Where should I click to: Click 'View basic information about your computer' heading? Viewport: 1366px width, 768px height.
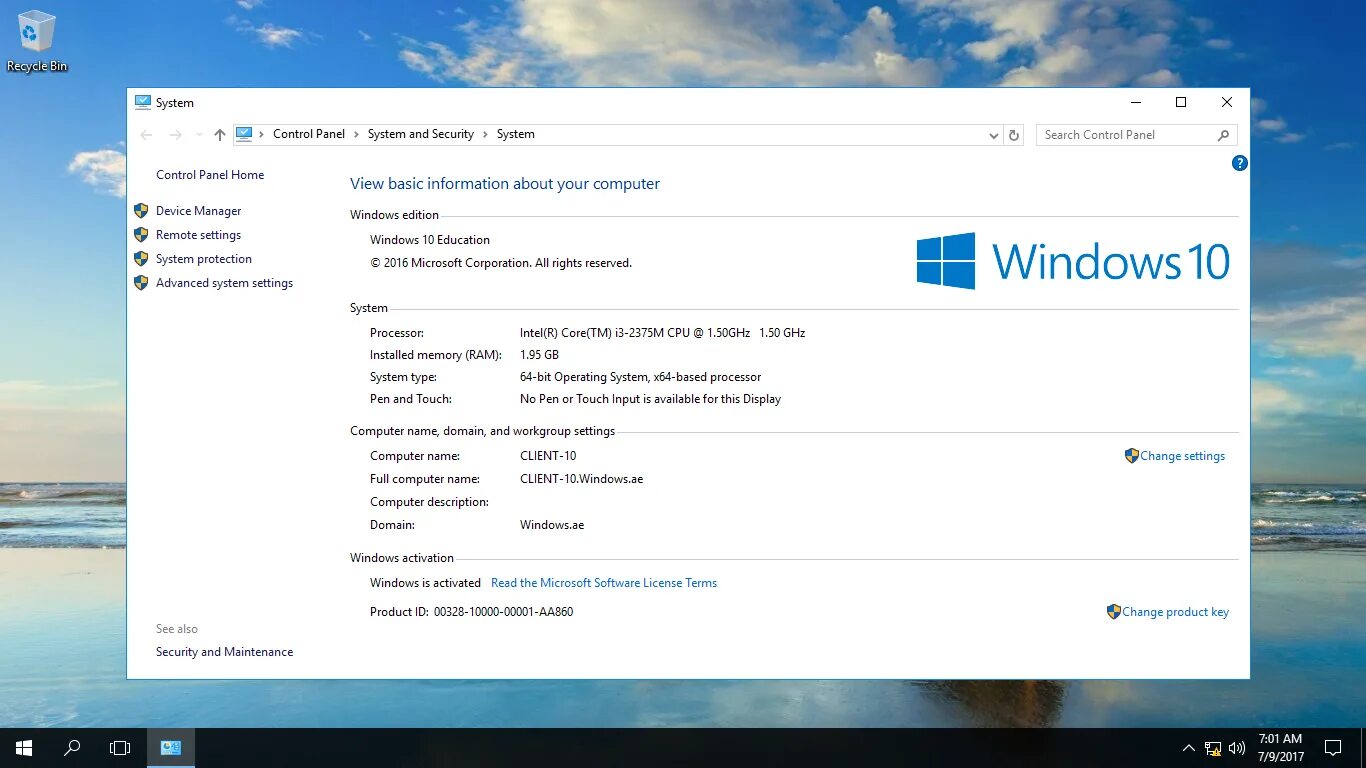[505, 184]
